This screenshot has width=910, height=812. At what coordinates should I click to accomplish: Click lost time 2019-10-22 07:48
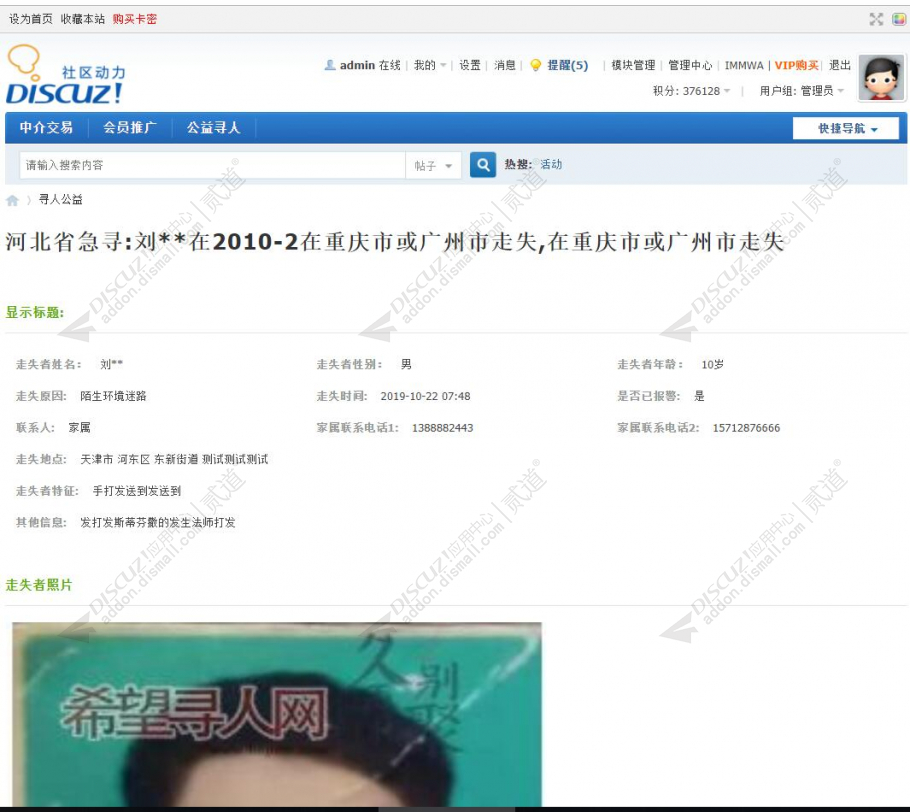tap(425, 396)
